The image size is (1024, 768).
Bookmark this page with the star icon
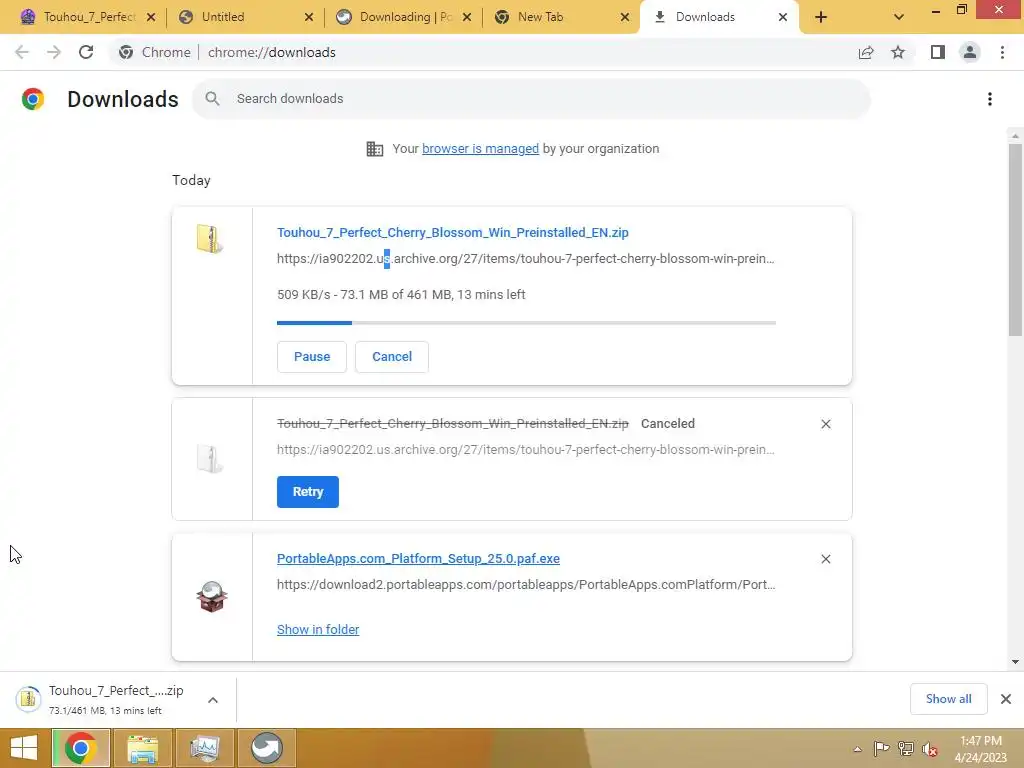point(898,52)
